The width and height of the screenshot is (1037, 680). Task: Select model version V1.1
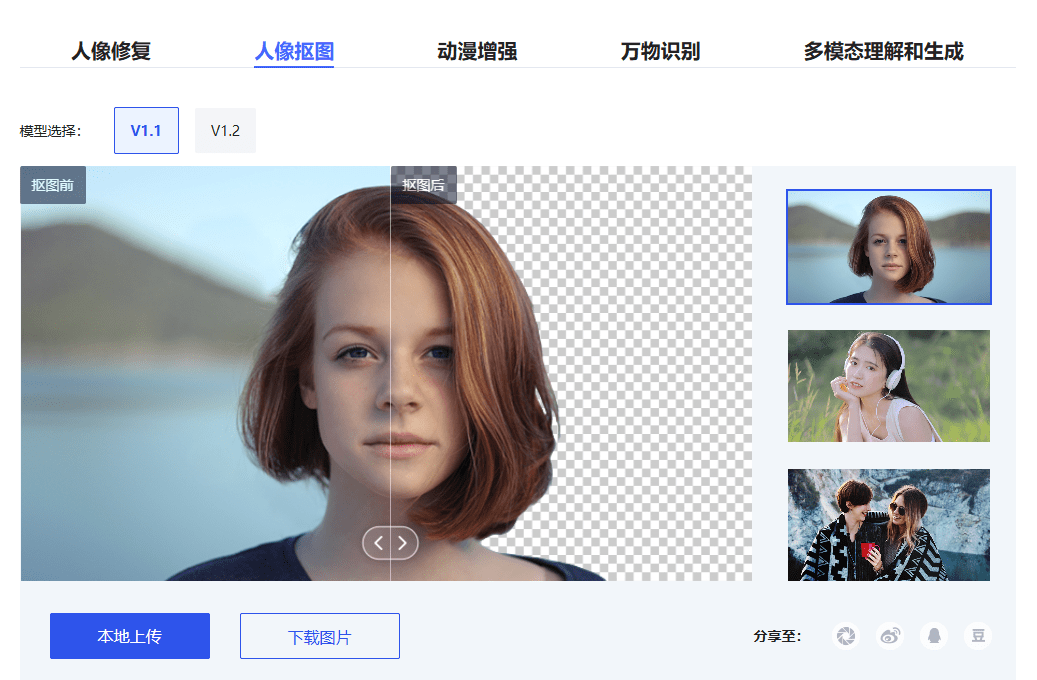(x=146, y=130)
